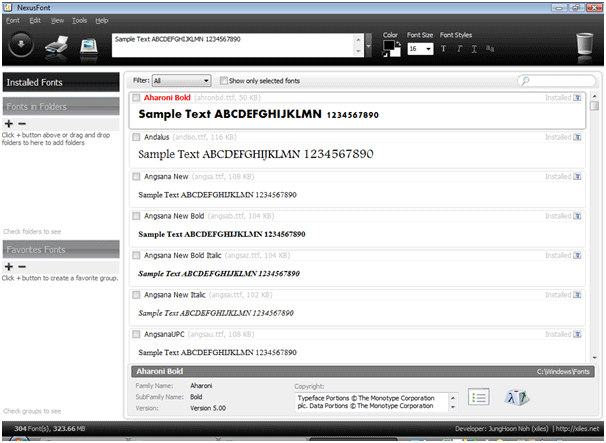Check the Angsana New Bold font checkbox

click(x=136, y=216)
